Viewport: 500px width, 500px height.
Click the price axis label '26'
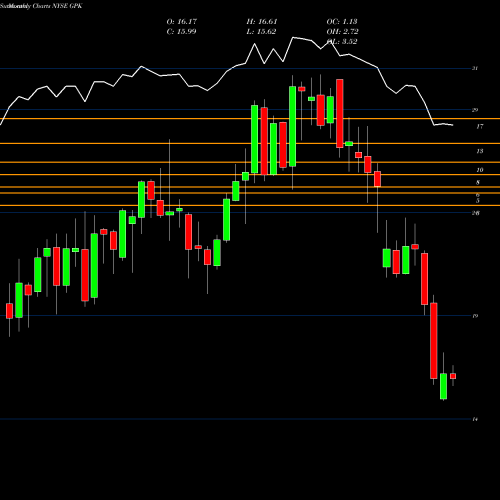476,213
